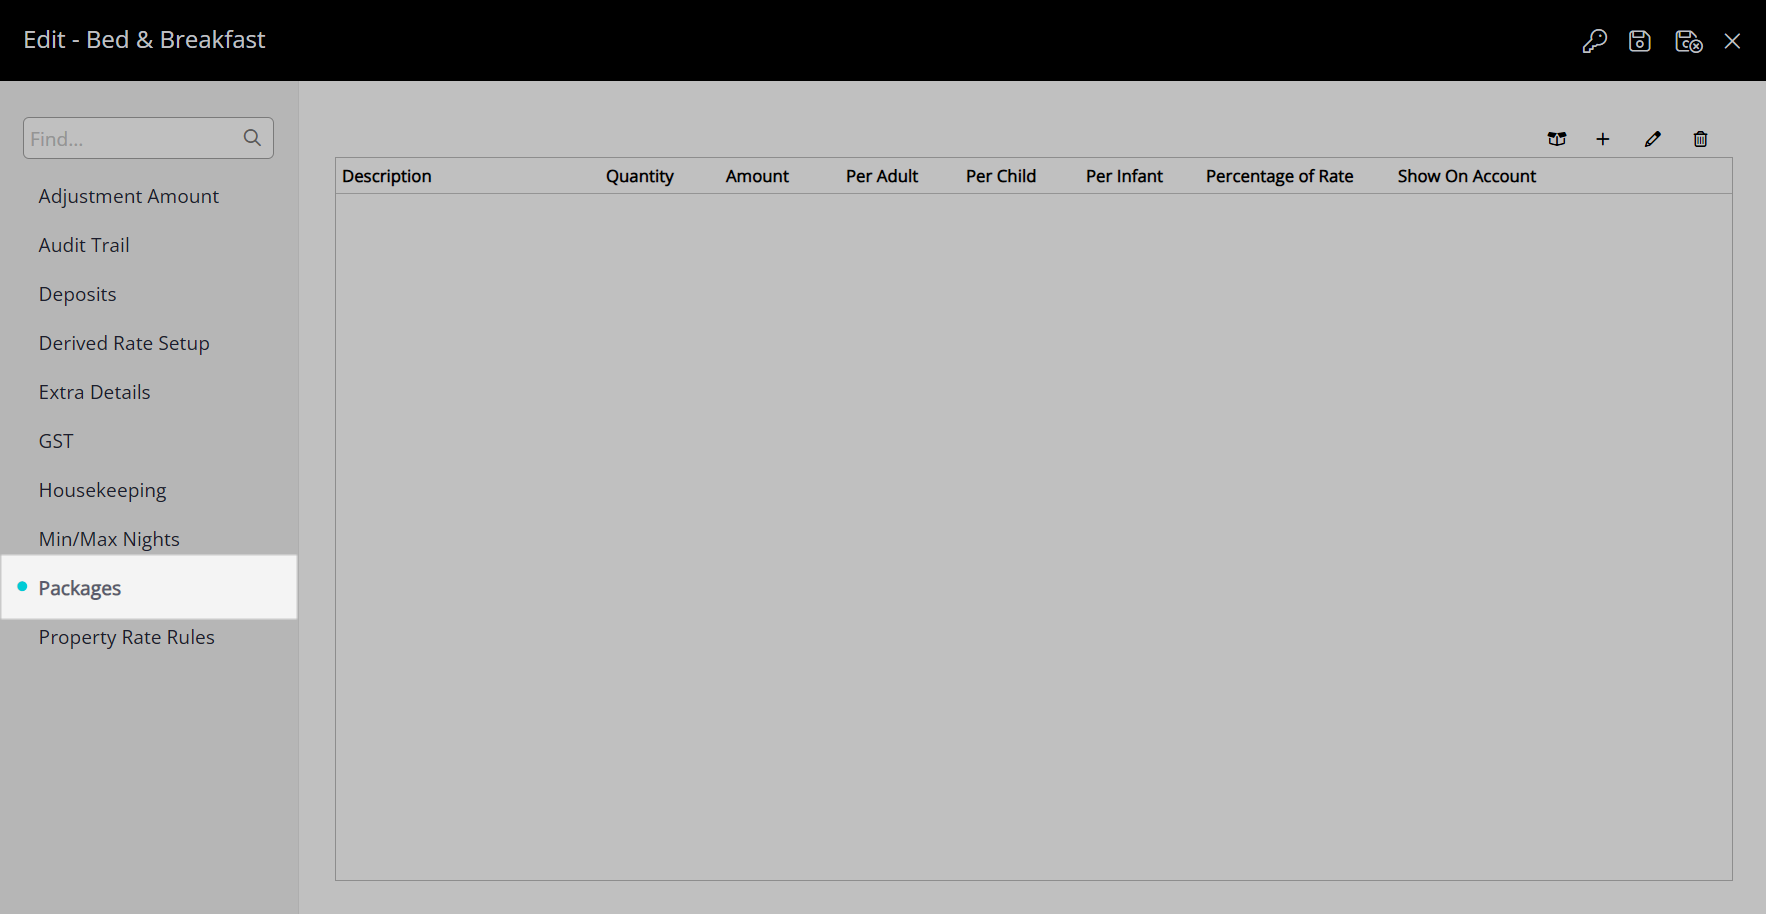
Task: Close the Edit Bed & Breakfast window
Action: pos(1733,41)
